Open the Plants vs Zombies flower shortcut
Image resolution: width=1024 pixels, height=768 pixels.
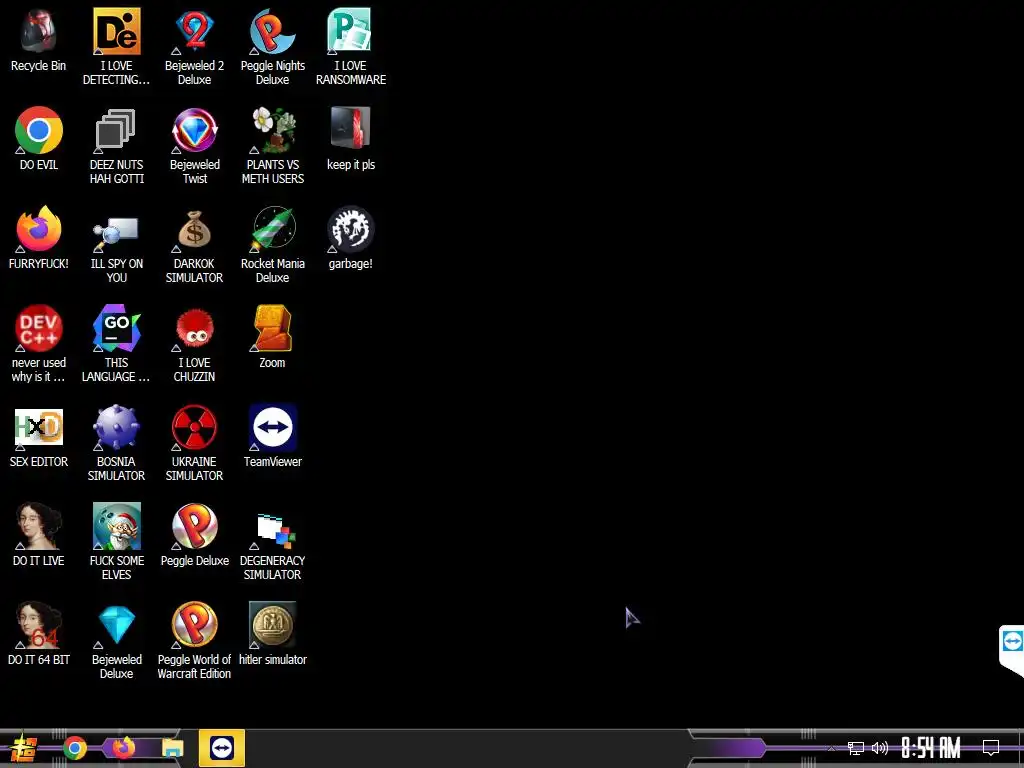pos(272,131)
